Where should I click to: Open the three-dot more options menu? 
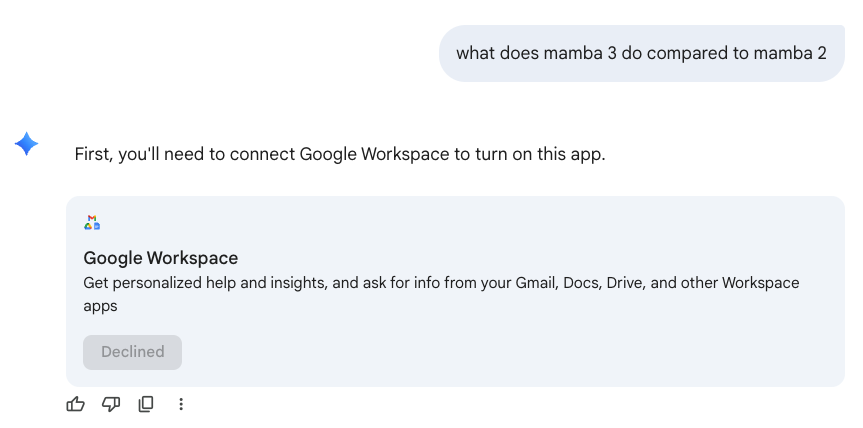[x=181, y=404]
